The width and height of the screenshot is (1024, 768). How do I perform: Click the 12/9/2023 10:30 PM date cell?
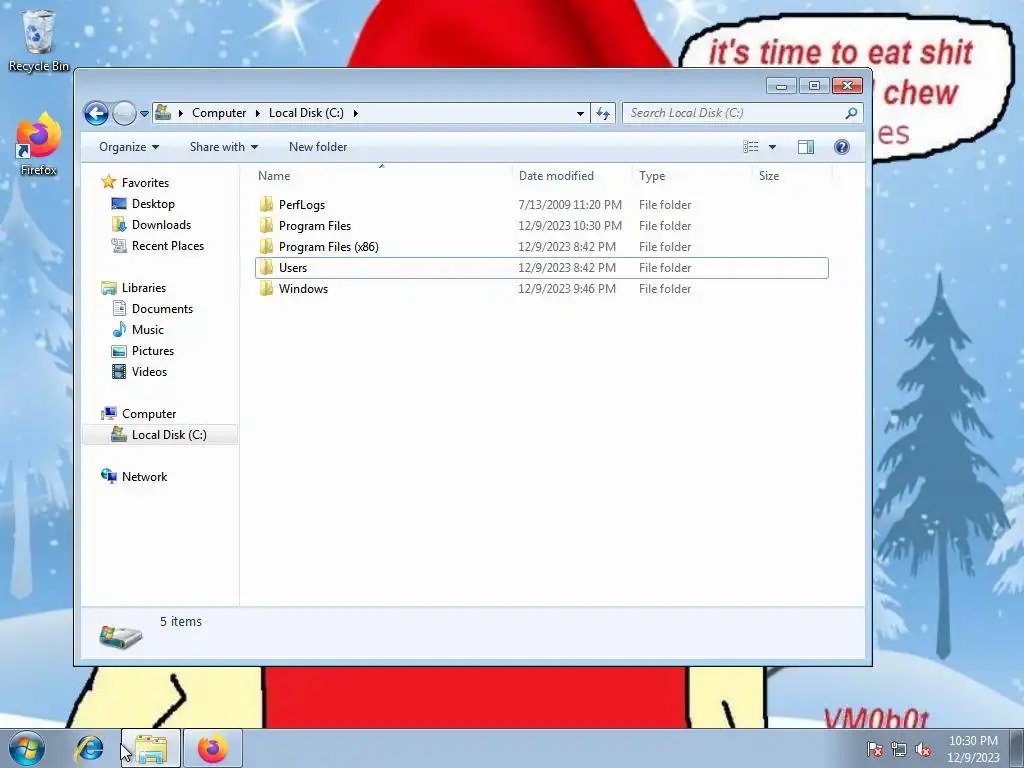point(569,225)
